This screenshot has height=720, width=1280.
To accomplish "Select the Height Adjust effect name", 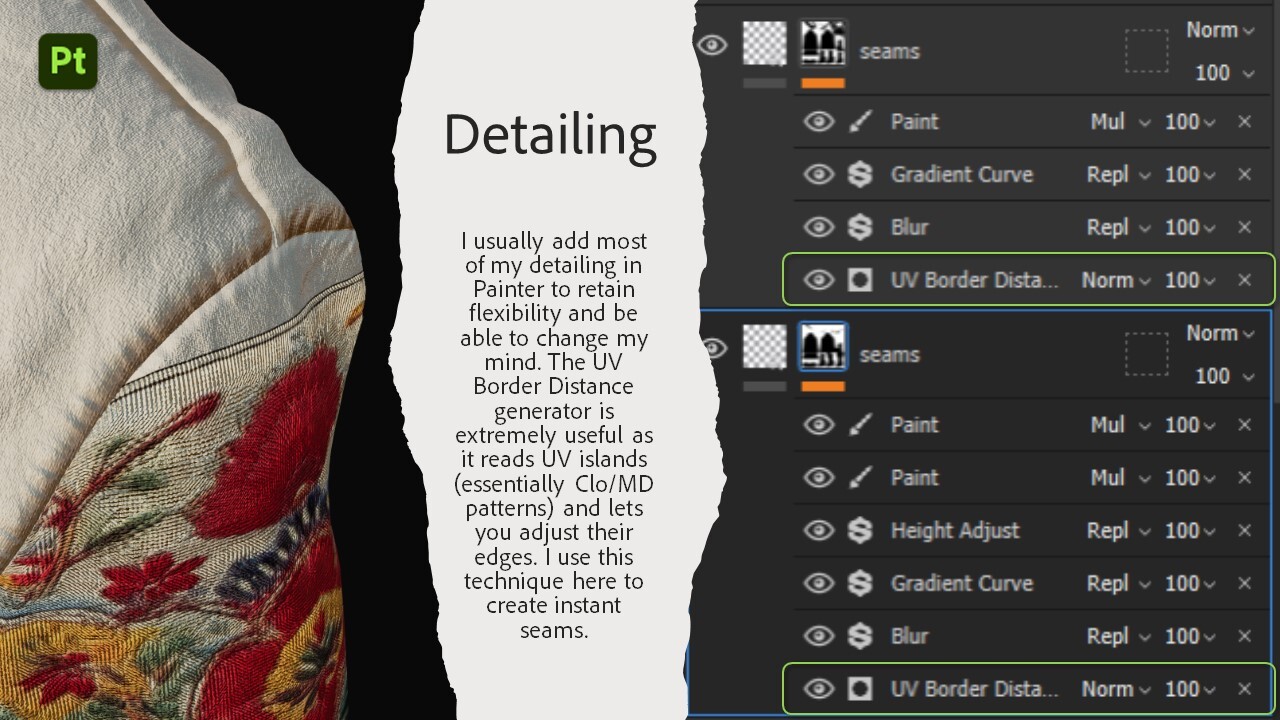I will pos(955,531).
